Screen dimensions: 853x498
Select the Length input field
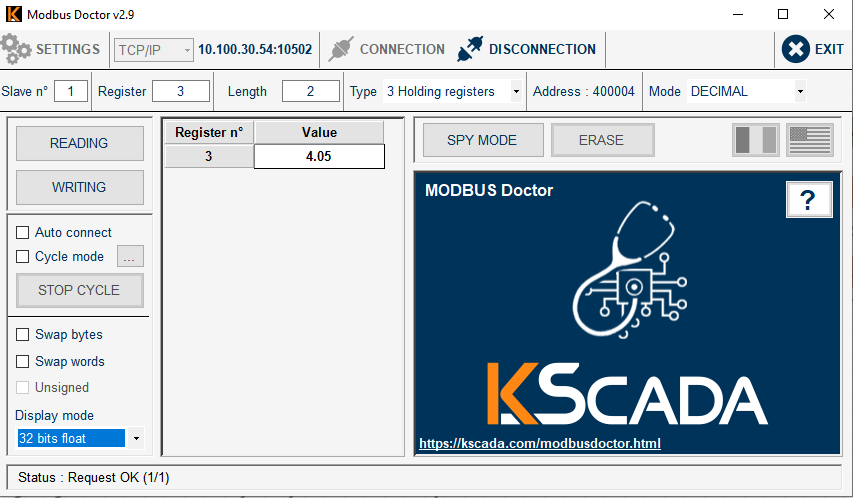(310, 92)
